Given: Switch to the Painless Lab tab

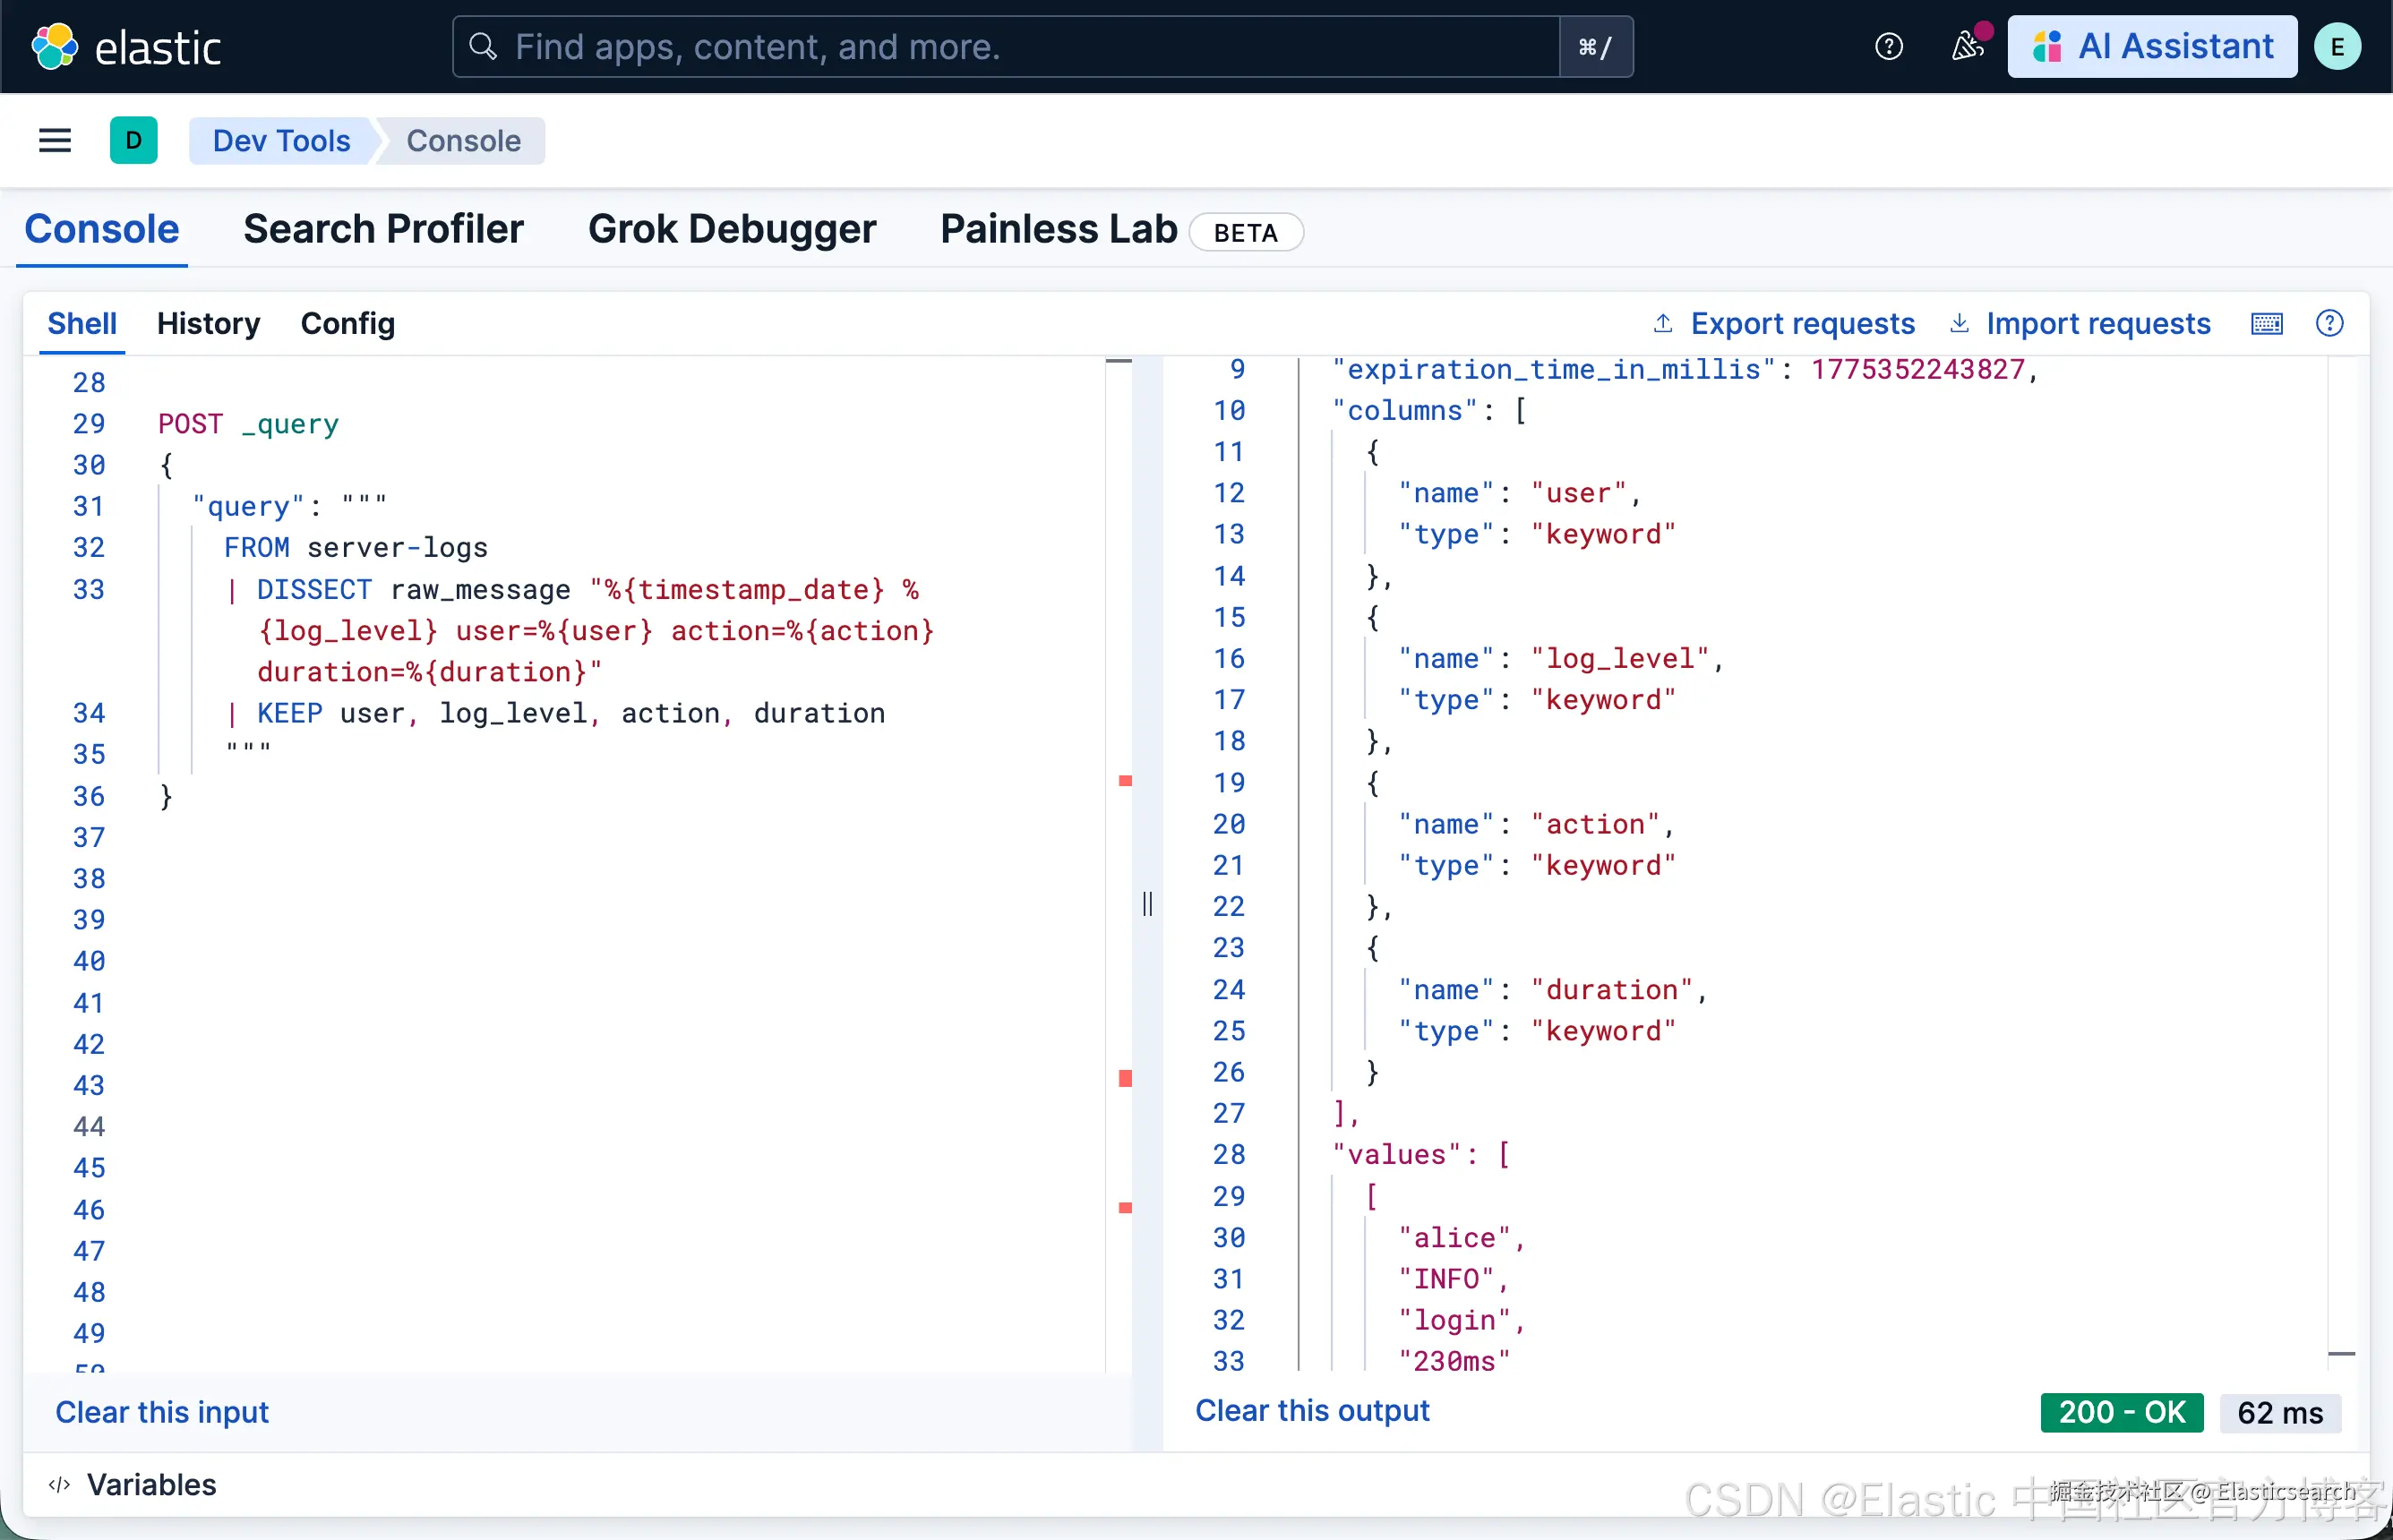Looking at the screenshot, I should click(x=1058, y=229).
